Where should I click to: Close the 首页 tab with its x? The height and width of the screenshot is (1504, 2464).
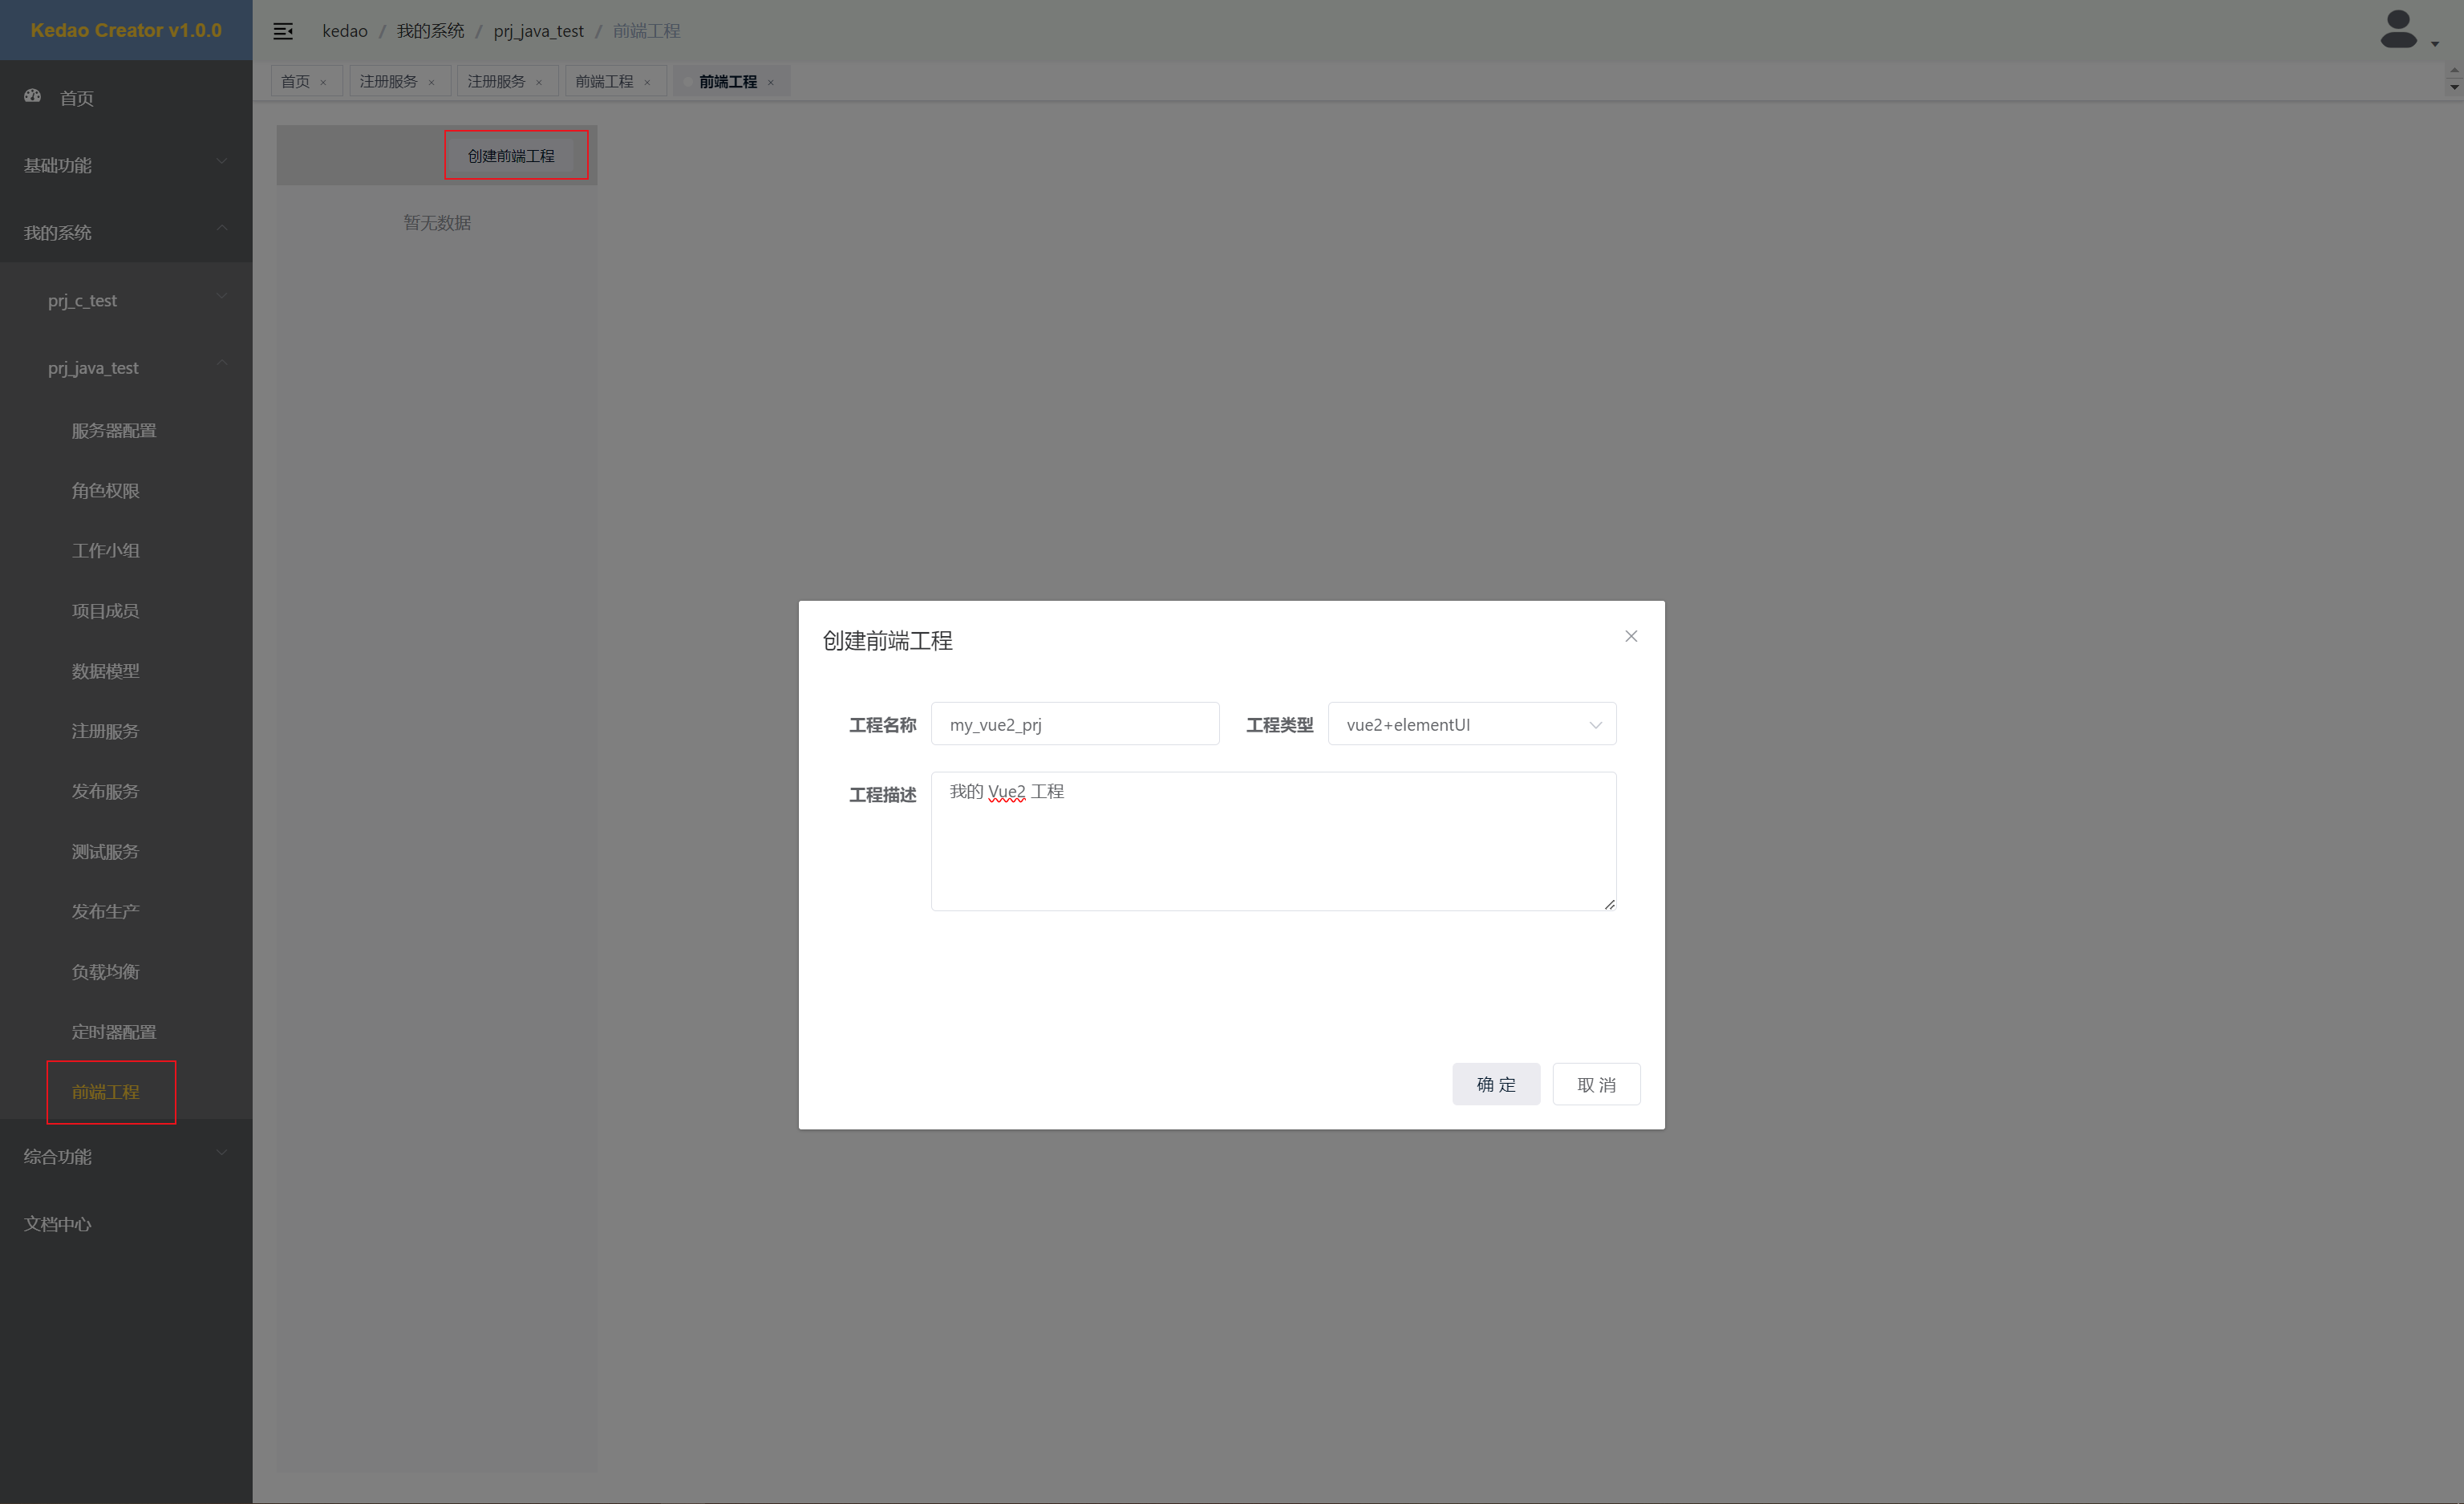(323, 83)
